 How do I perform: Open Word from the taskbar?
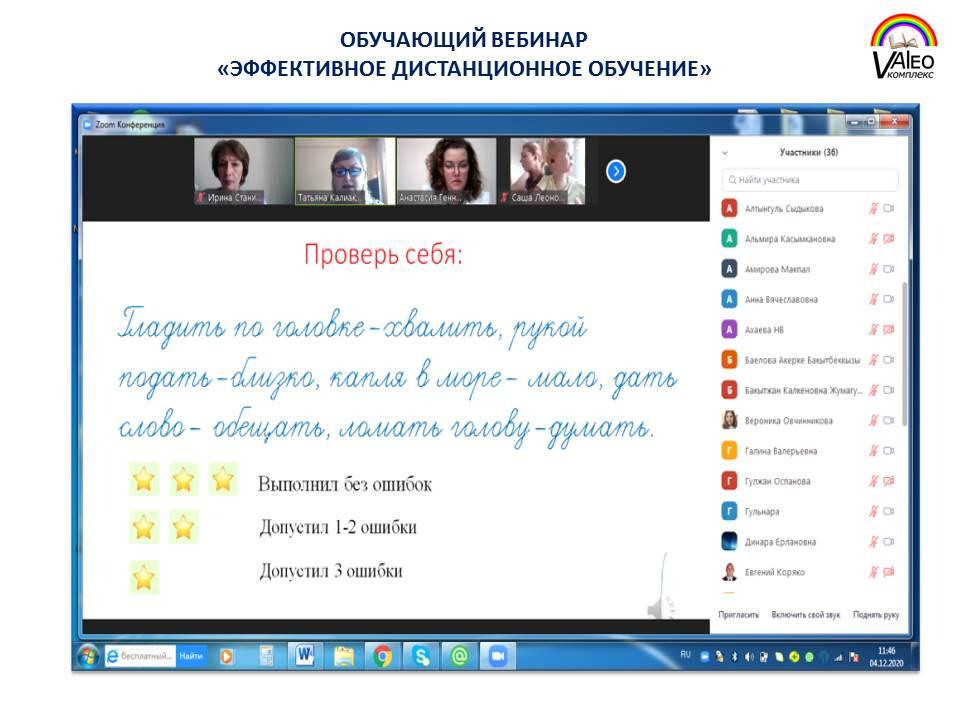tap(304, 656)
